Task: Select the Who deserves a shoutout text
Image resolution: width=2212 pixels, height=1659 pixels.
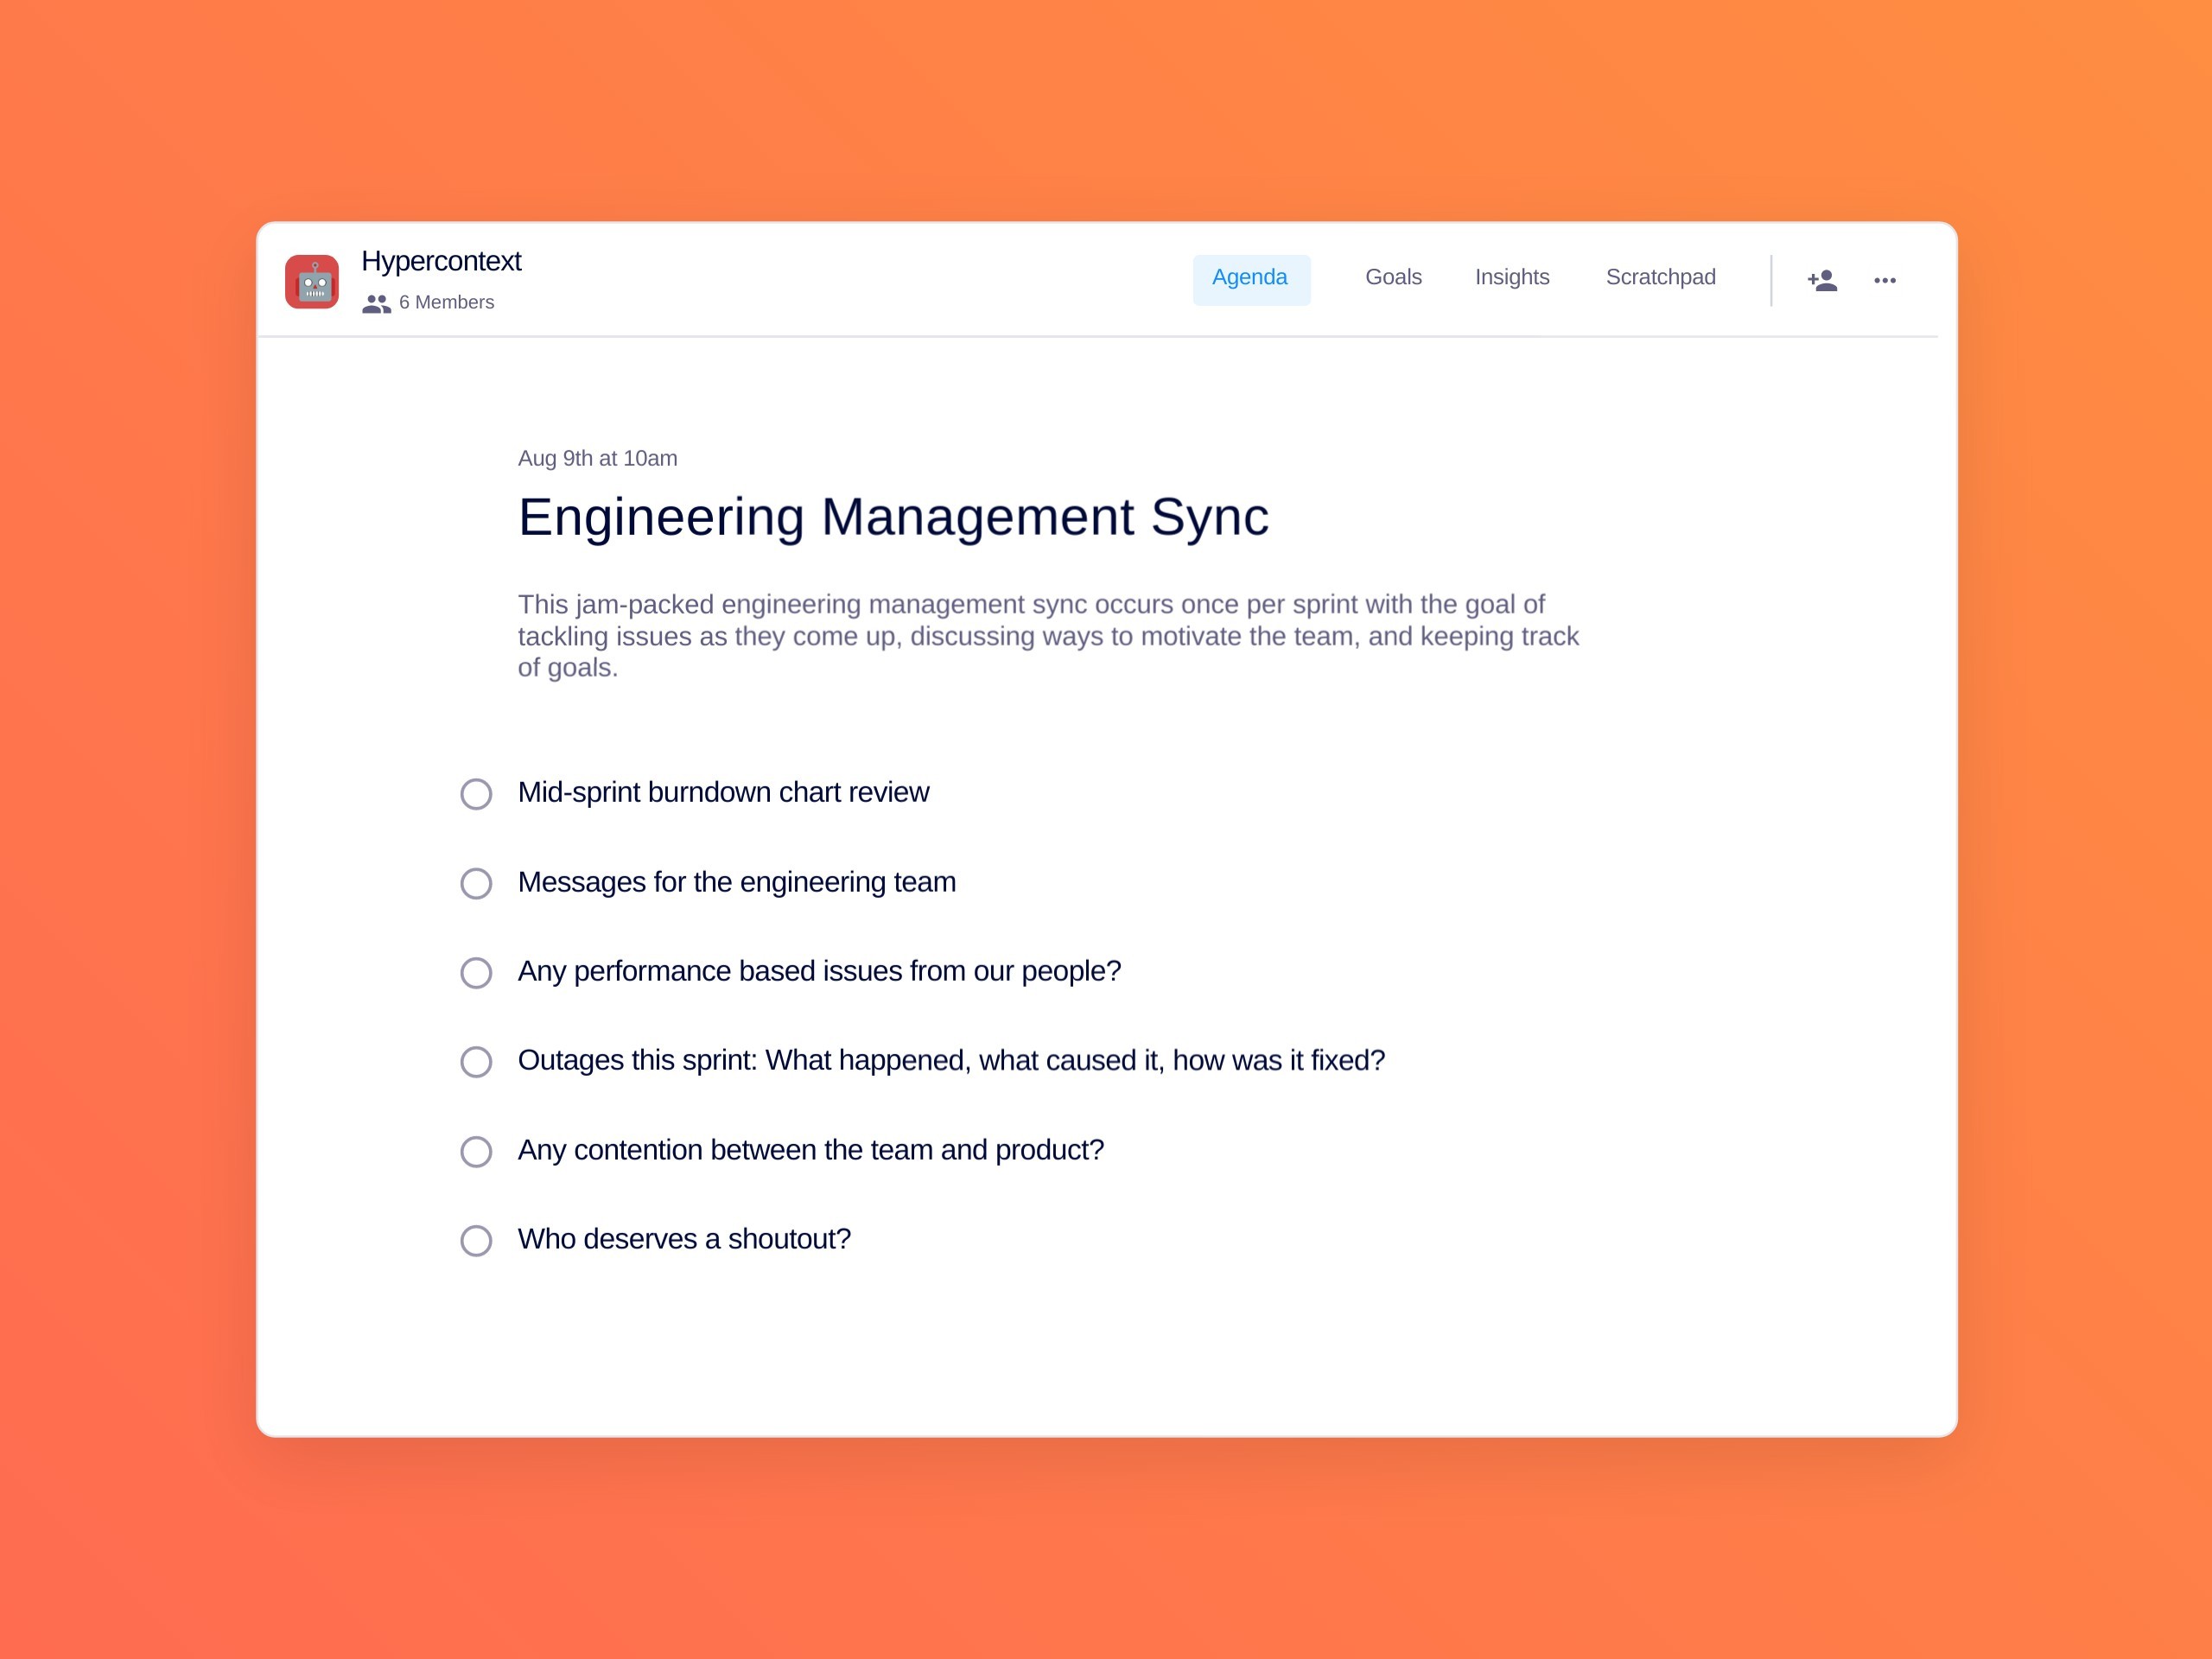Action: pos(684,1239)
